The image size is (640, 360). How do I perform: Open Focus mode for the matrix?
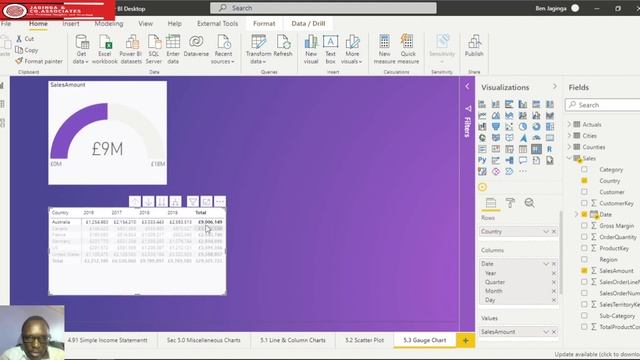[207, 202]
